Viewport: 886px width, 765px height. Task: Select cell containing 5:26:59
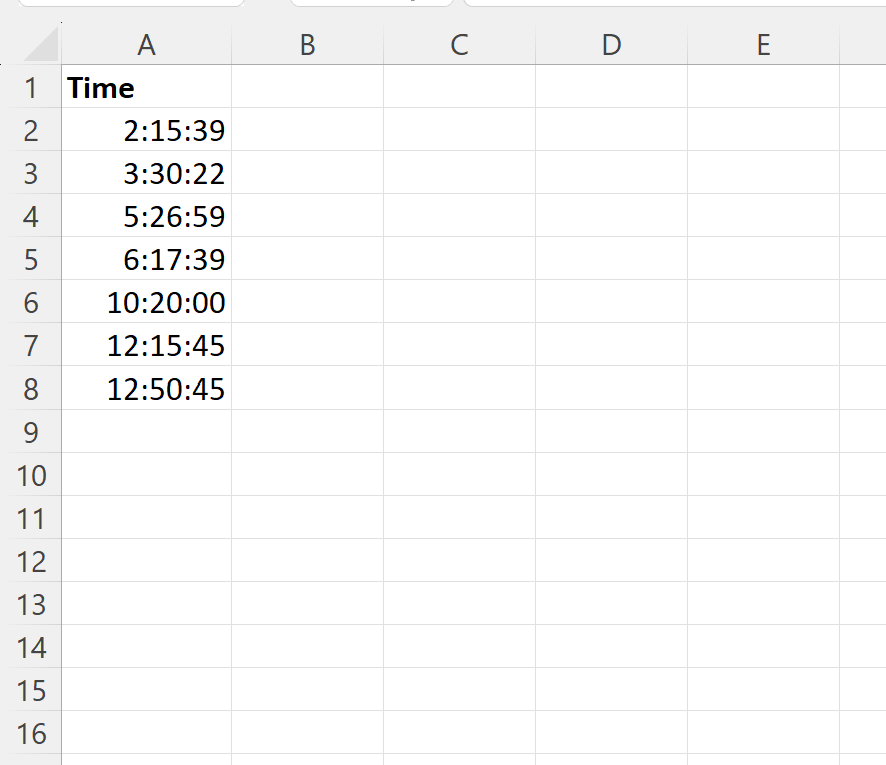pyautogui.click(x=146, y=215)
